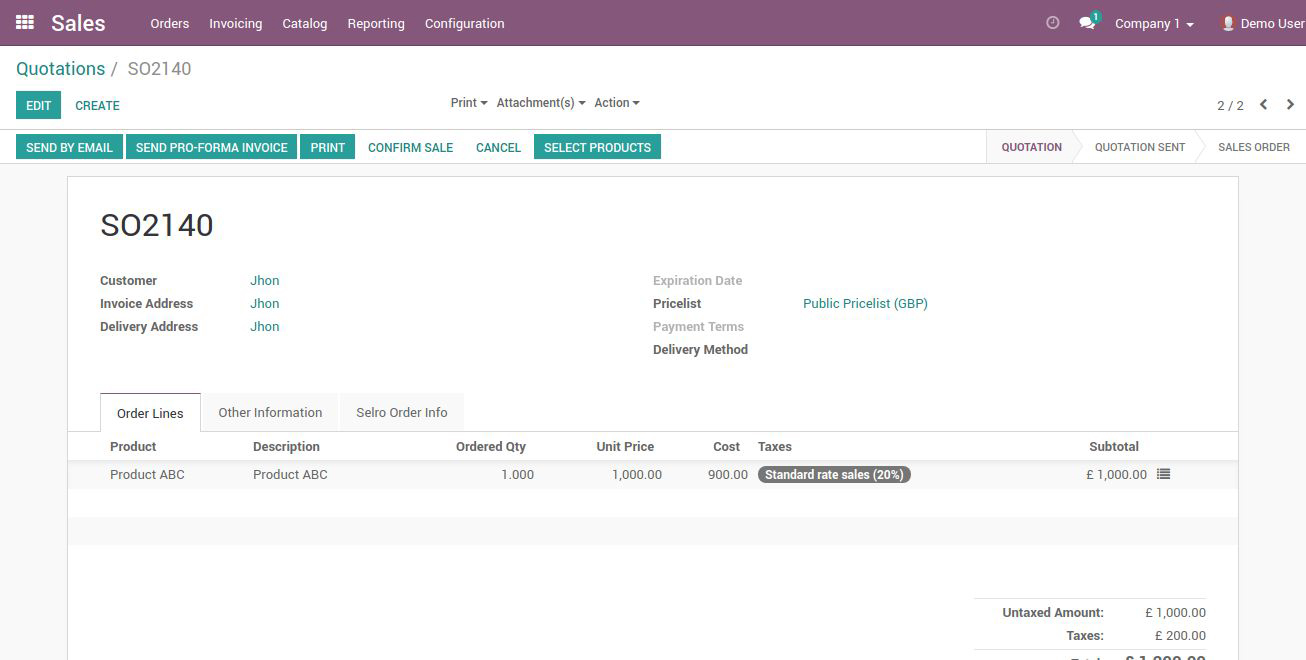Click the Taxes amount £ 200.00

click(x=1180, y=636)
